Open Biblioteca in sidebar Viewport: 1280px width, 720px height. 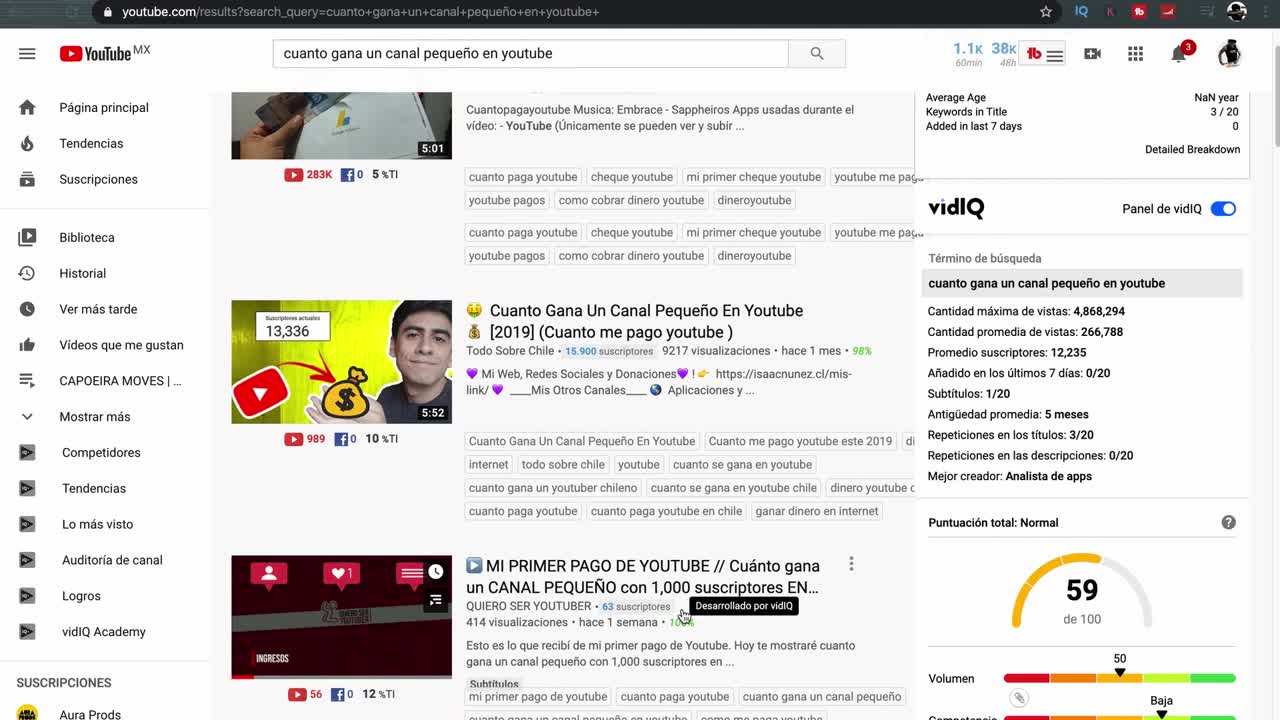(x=87, y=237)
